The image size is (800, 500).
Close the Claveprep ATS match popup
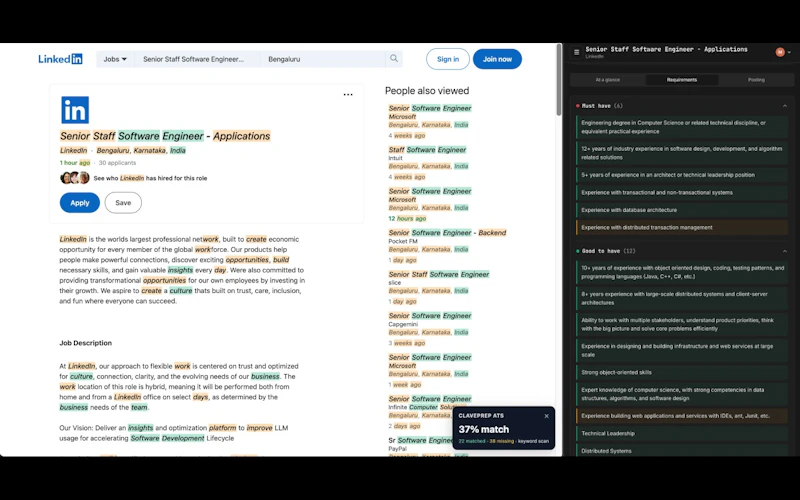coord(546,416)
